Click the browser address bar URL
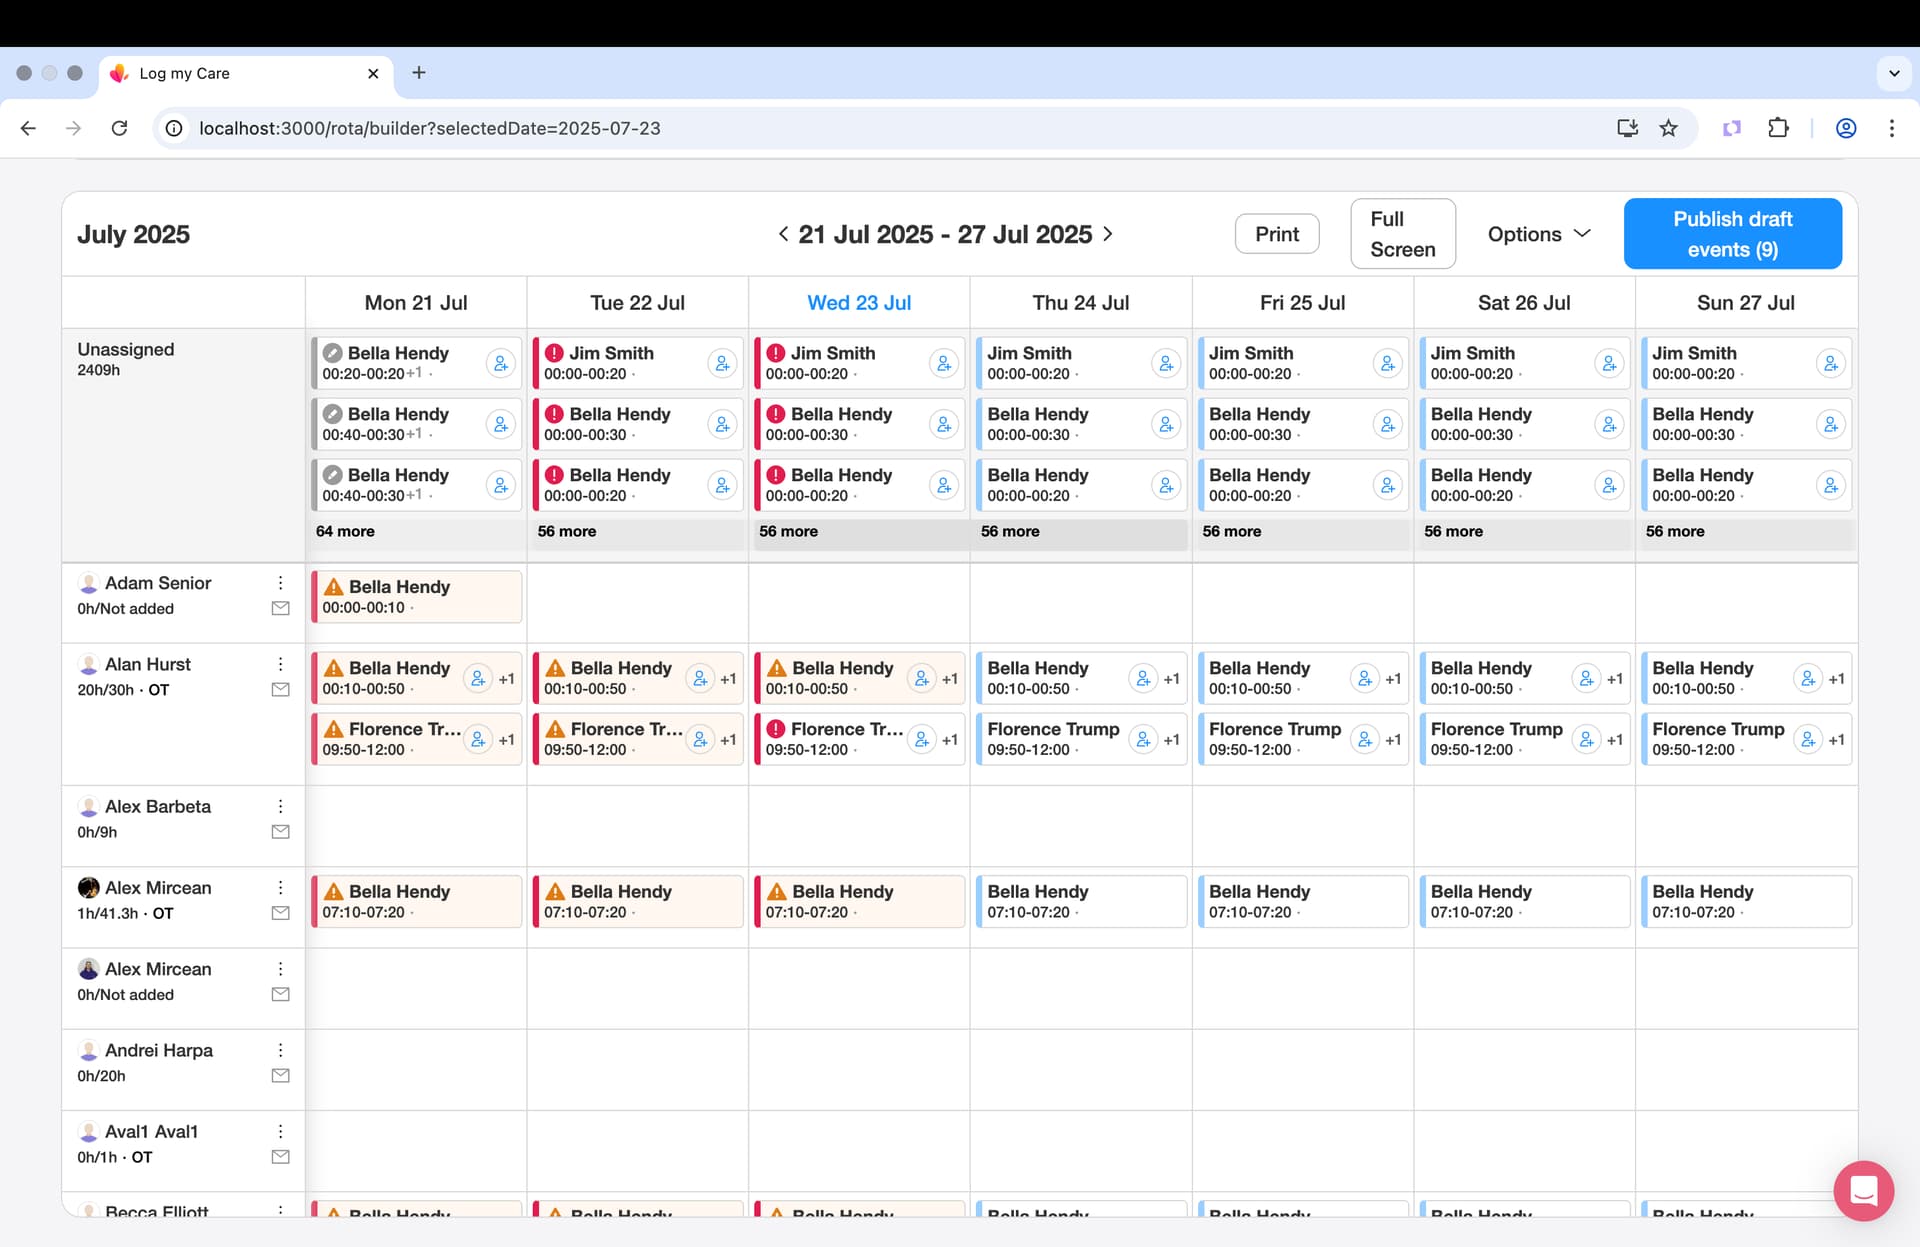The image size is (1920, 1247). coord(430,128)
